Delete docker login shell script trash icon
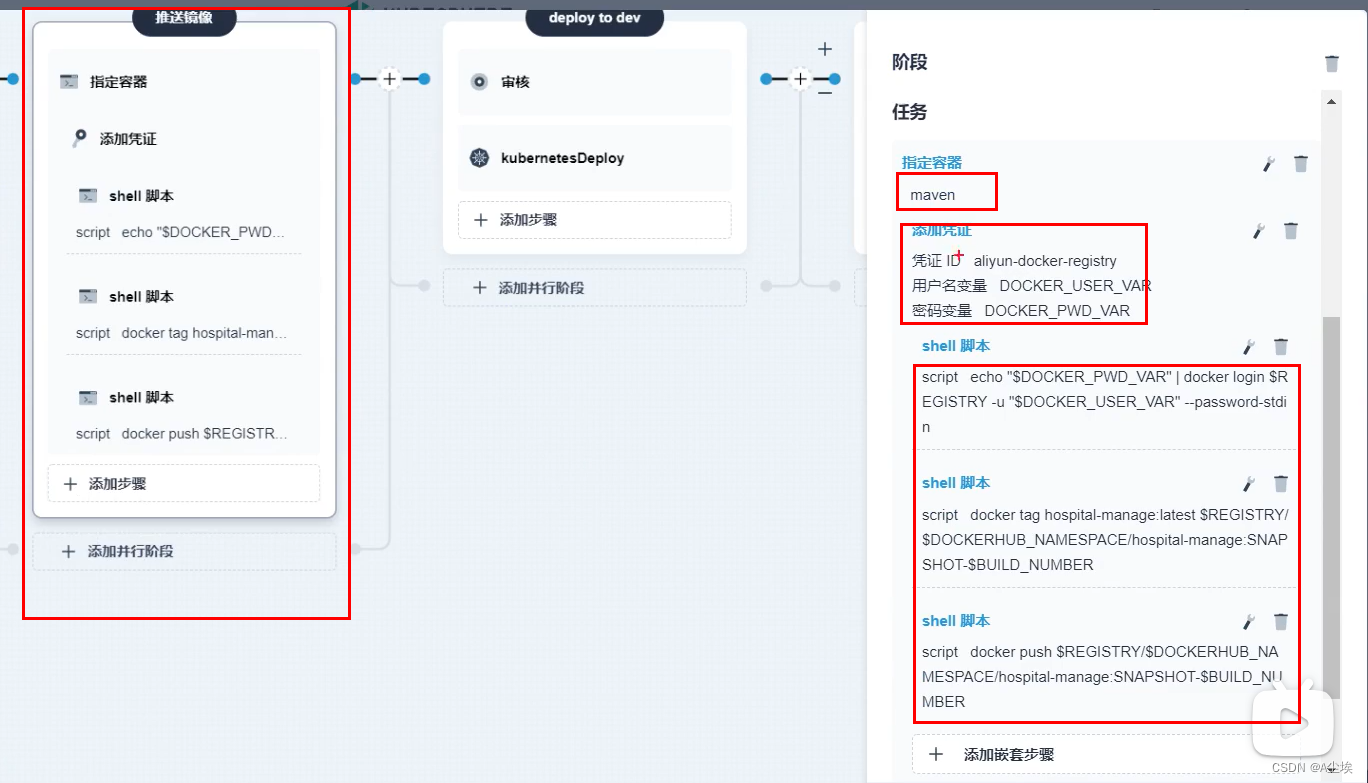The width and height of the screenshot is (1368, 783). [x=1281, y=347]
